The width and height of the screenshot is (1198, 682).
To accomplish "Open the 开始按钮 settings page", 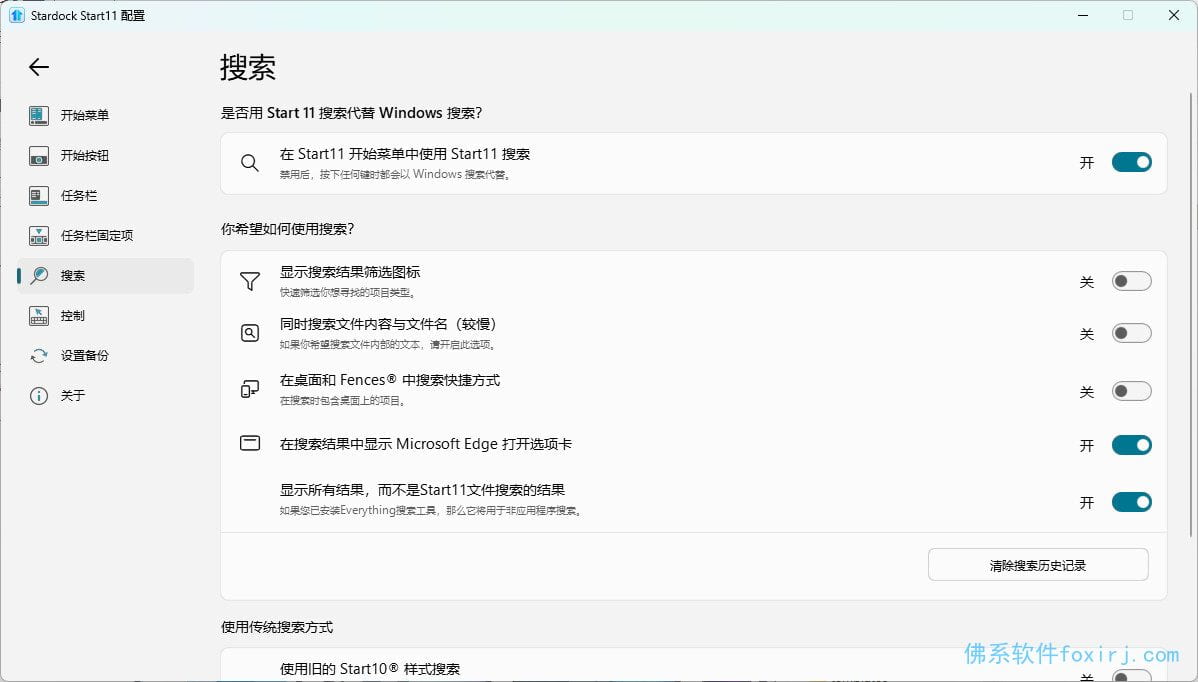I will (105, 156).
